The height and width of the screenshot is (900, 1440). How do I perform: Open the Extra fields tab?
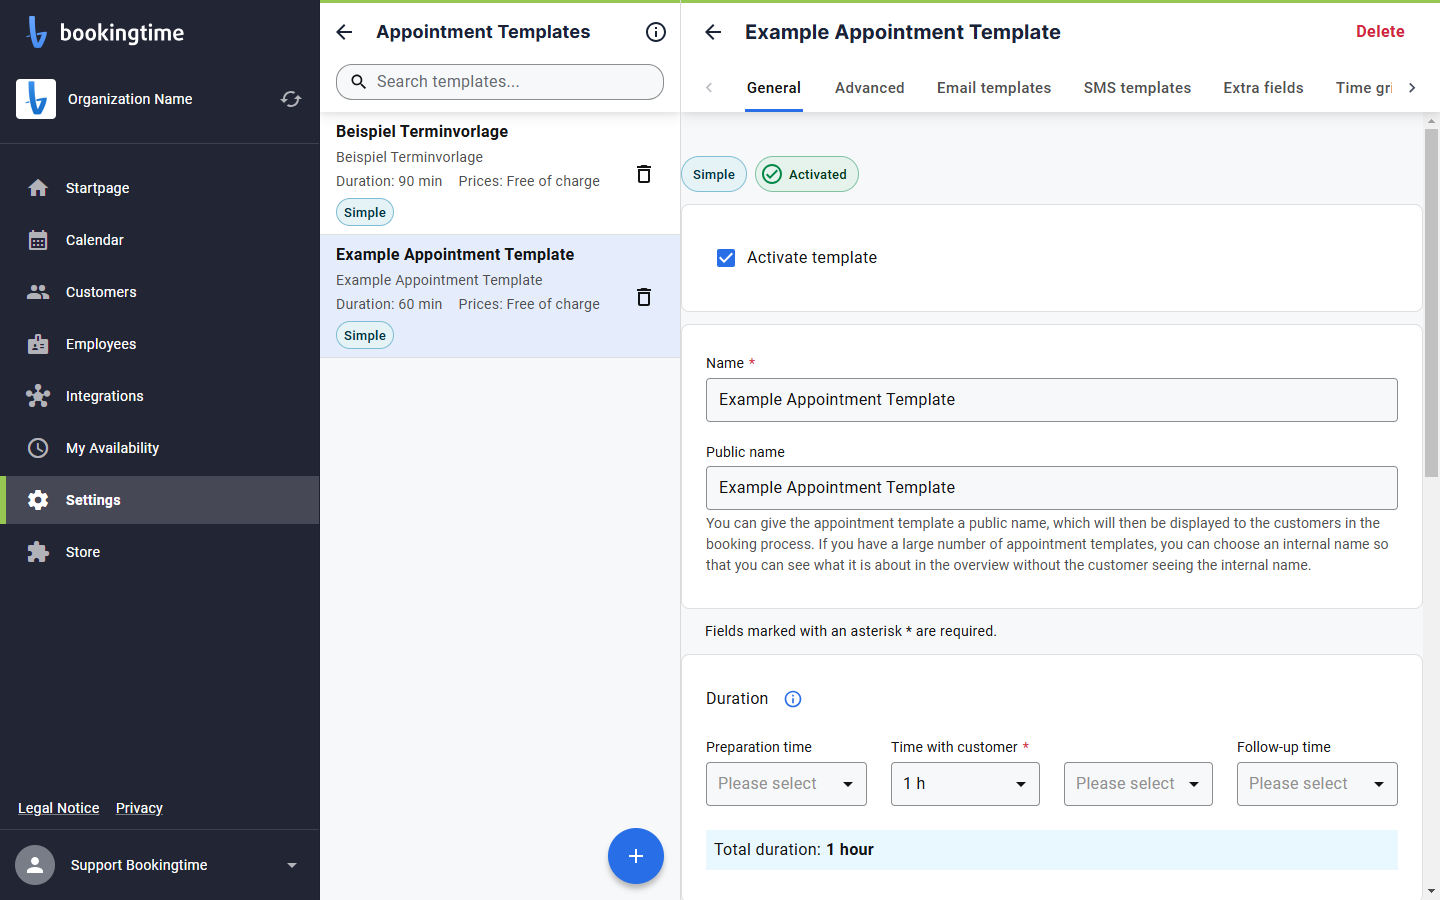tap(1263, 88)
